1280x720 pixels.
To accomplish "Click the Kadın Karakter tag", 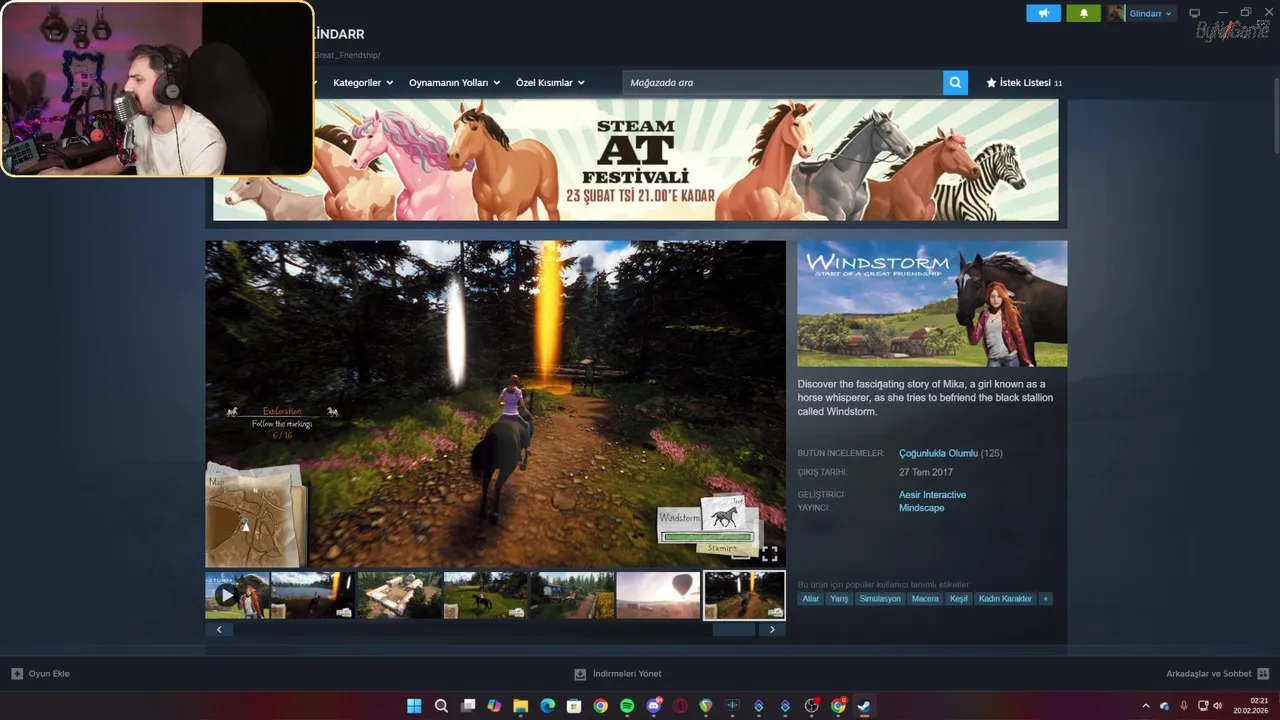I will [1005, 599].
